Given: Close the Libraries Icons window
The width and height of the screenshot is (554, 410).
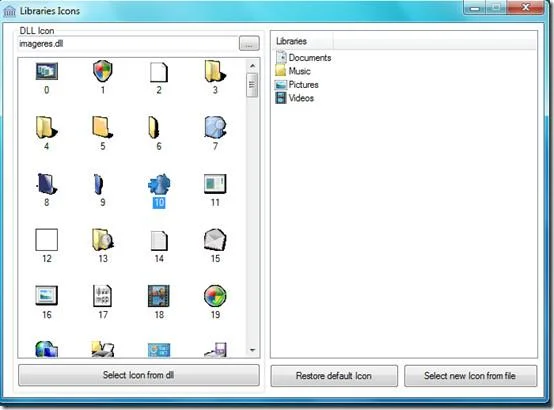Looking at the screenshot, I should tap(525, 7).
